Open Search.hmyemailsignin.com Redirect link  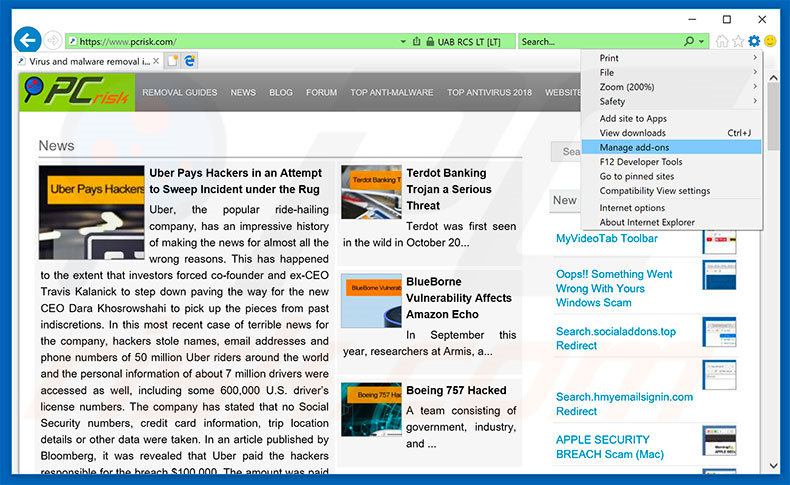pyautogui.click(x=624, y=404)
